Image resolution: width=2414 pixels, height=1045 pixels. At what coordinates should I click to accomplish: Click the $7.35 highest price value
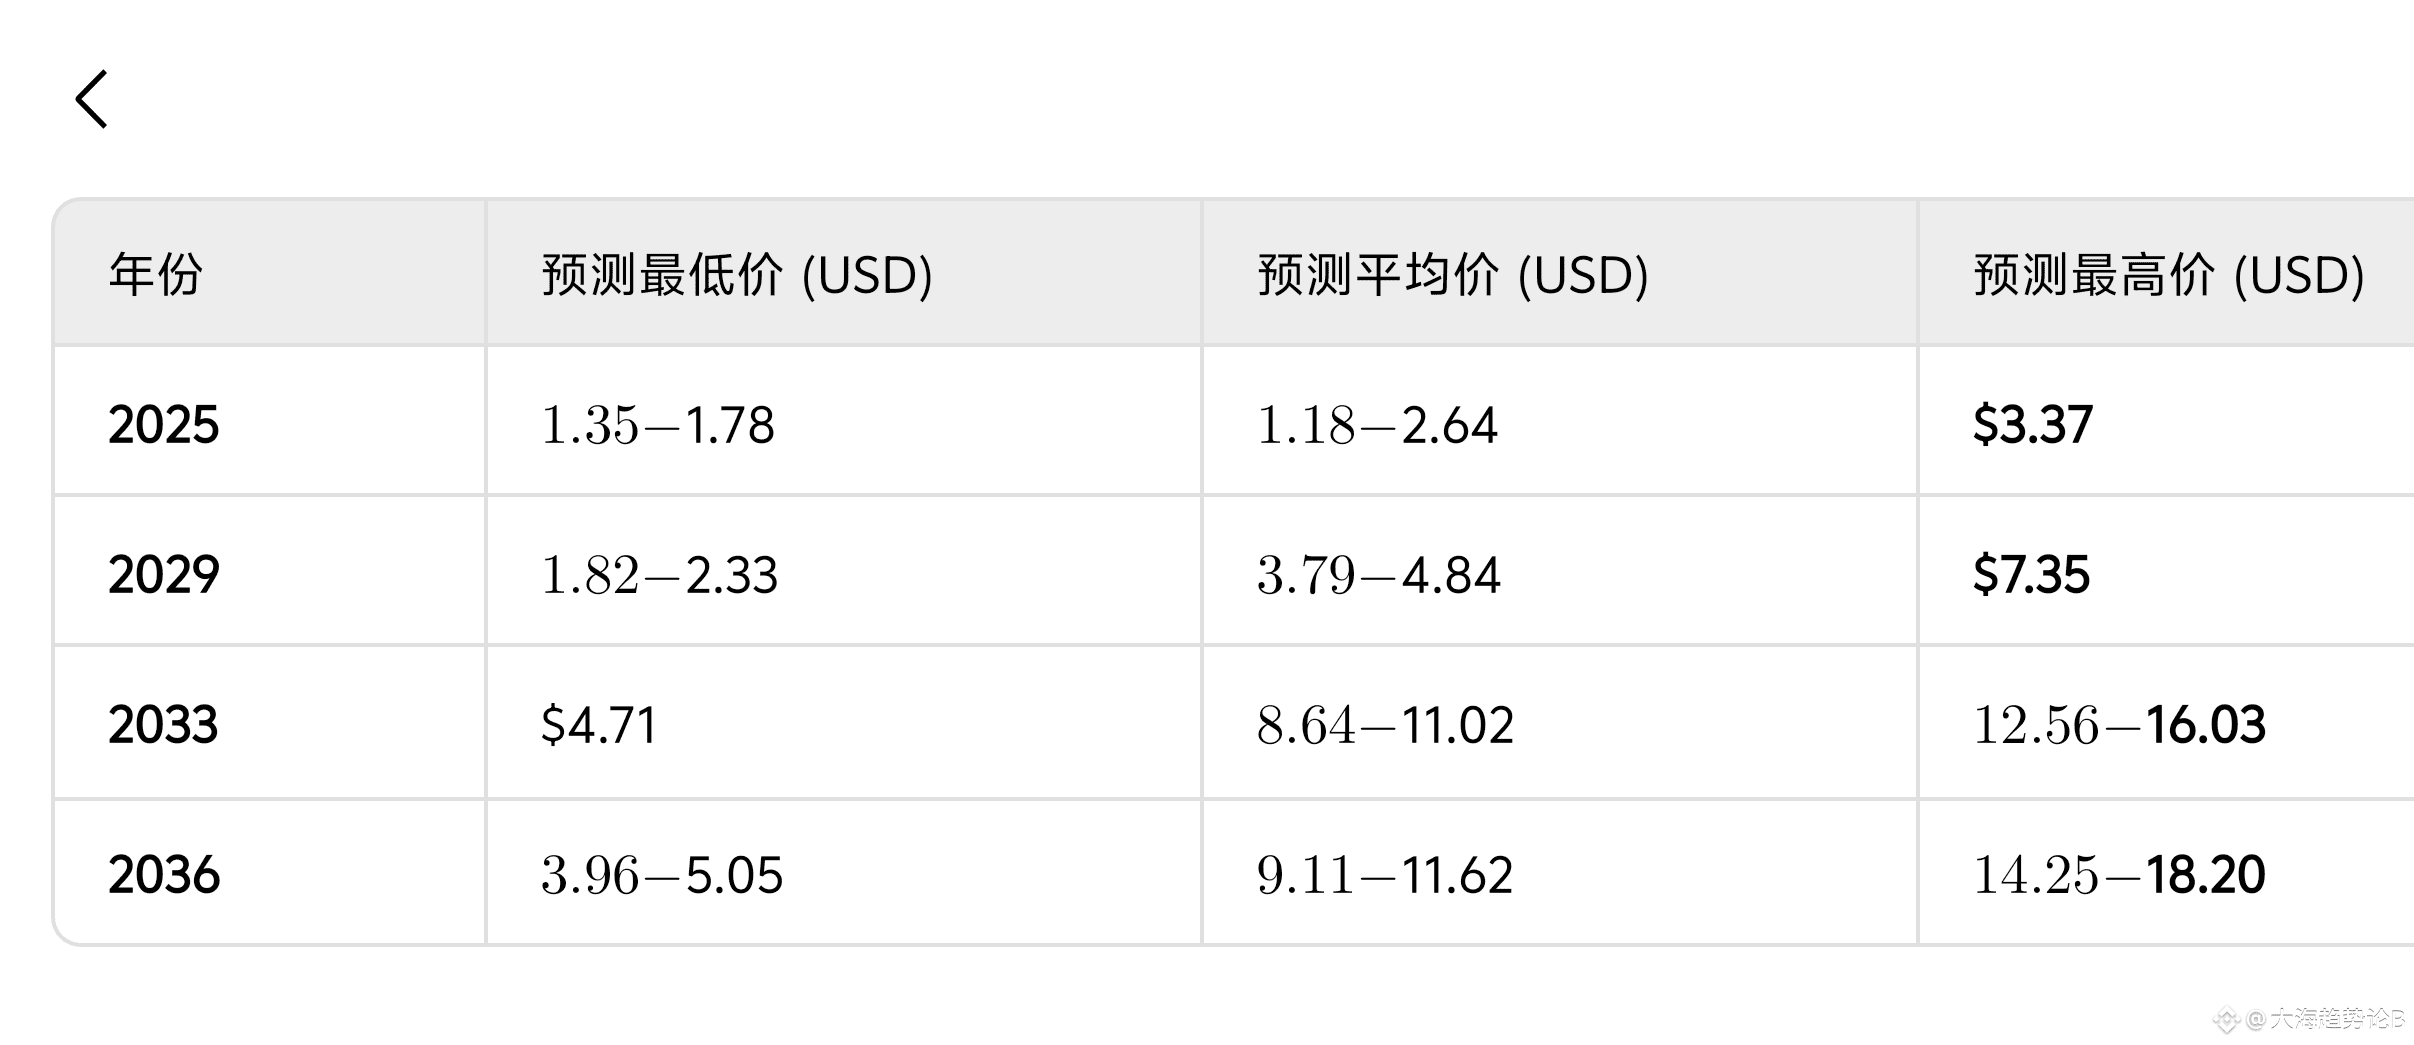coord(2031,574)
